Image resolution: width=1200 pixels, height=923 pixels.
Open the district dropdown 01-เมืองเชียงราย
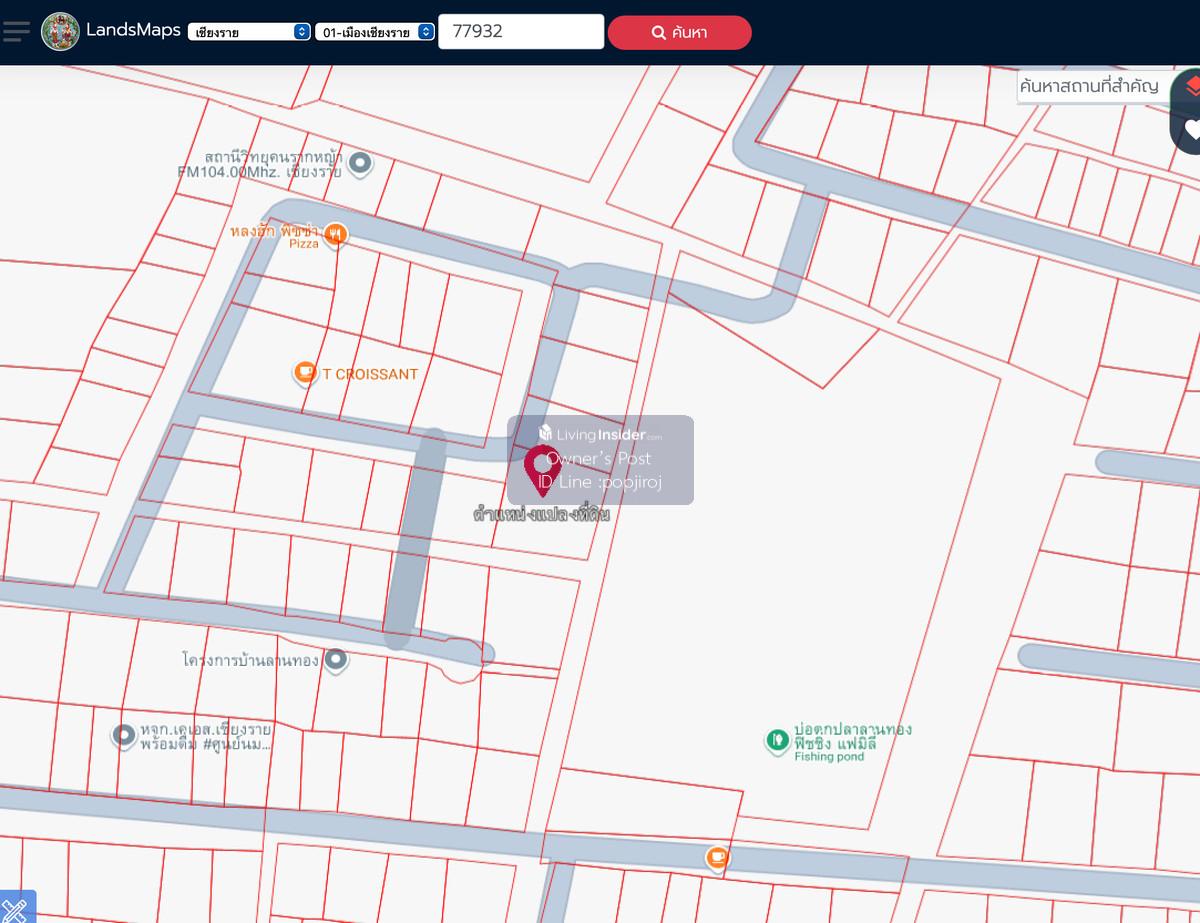375,32
